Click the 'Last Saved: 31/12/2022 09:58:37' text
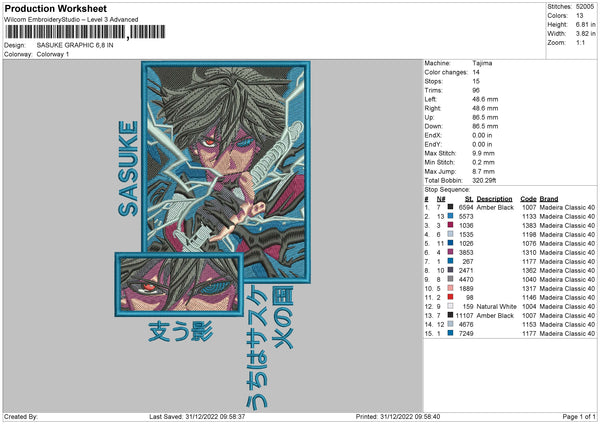600x424 pixels. [x=197, y=416]
